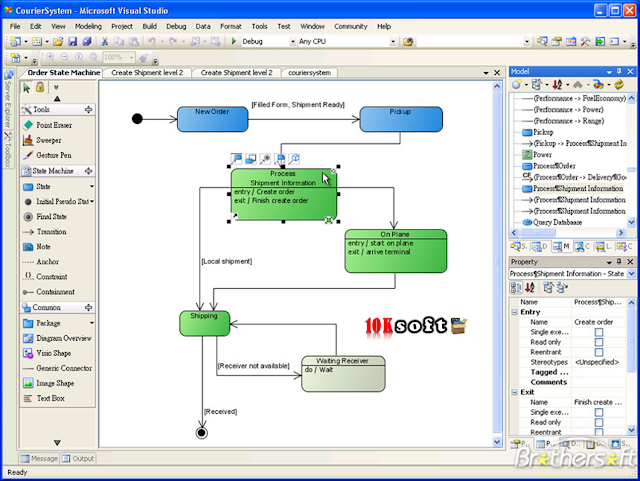This screenshot has height=481, width=640.
Task: Toggle Exit Read only checkbox
Action: [599, 422]
